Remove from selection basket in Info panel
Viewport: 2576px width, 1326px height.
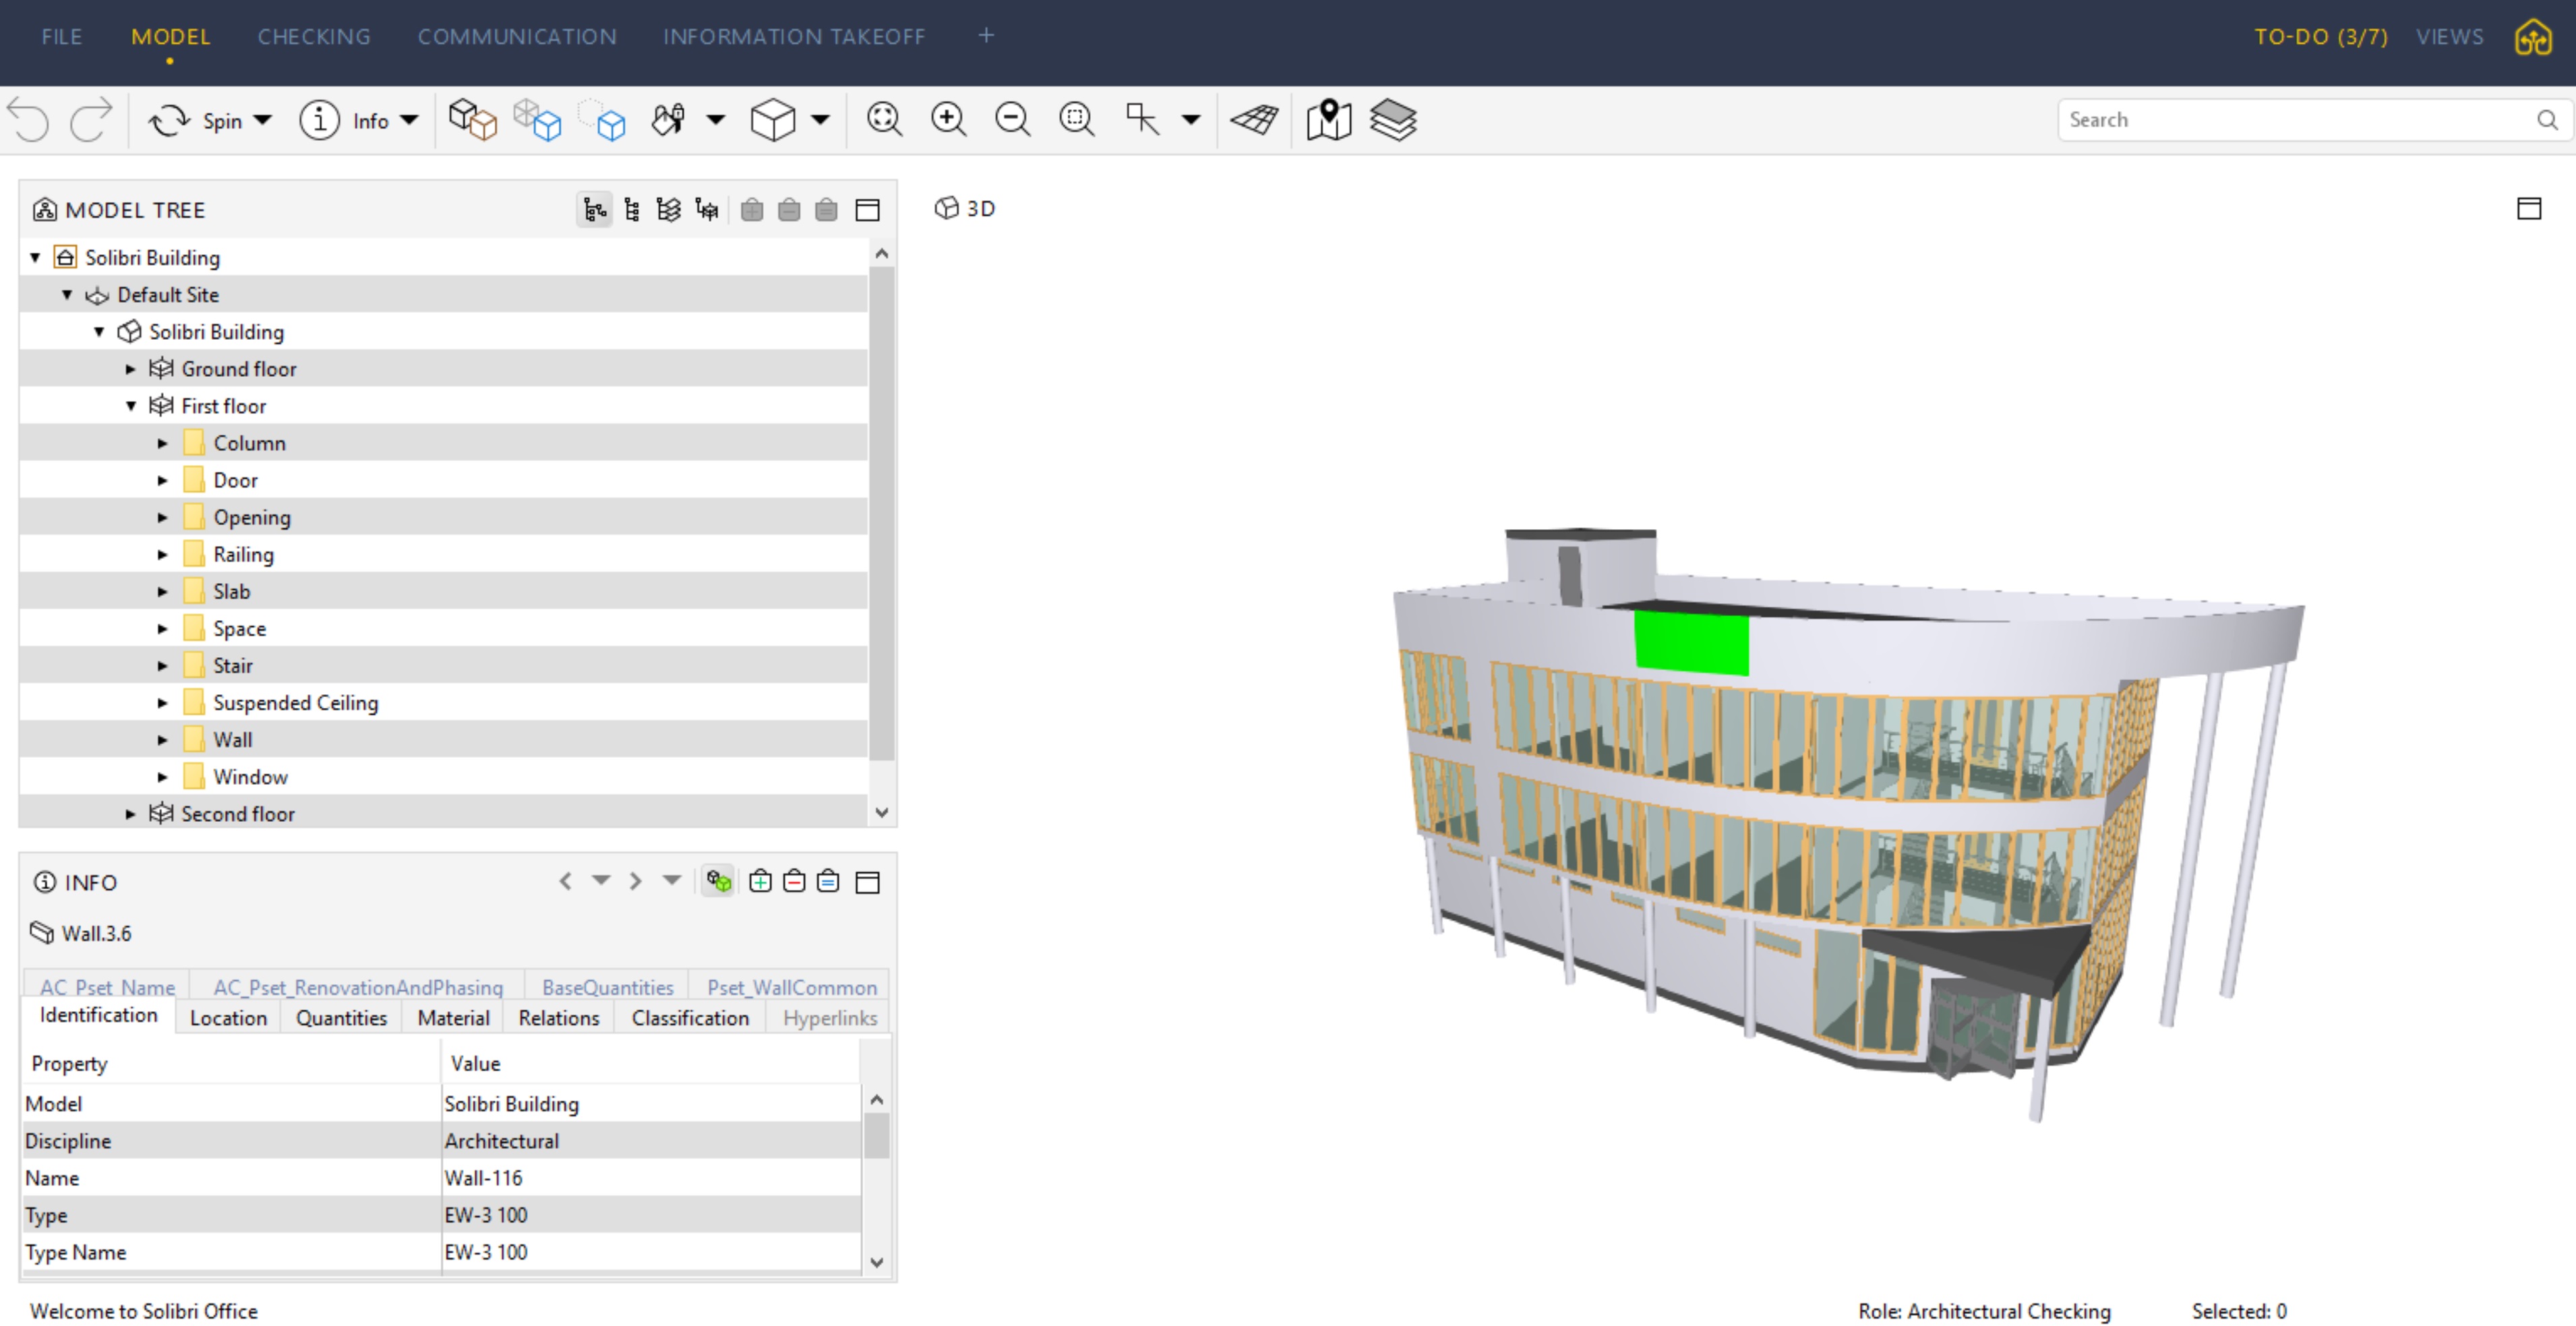[x=794, y=881]
